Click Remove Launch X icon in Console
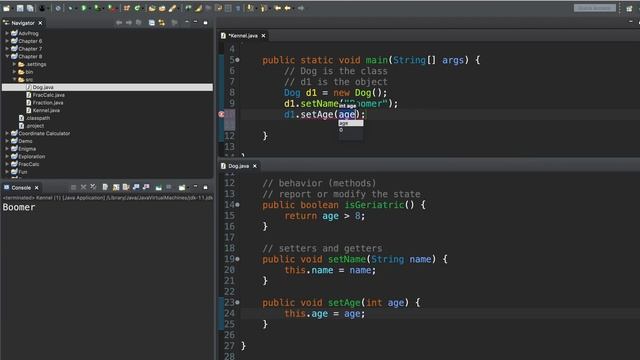The width and height of the screenshot is (640, 360). point(83,187)
